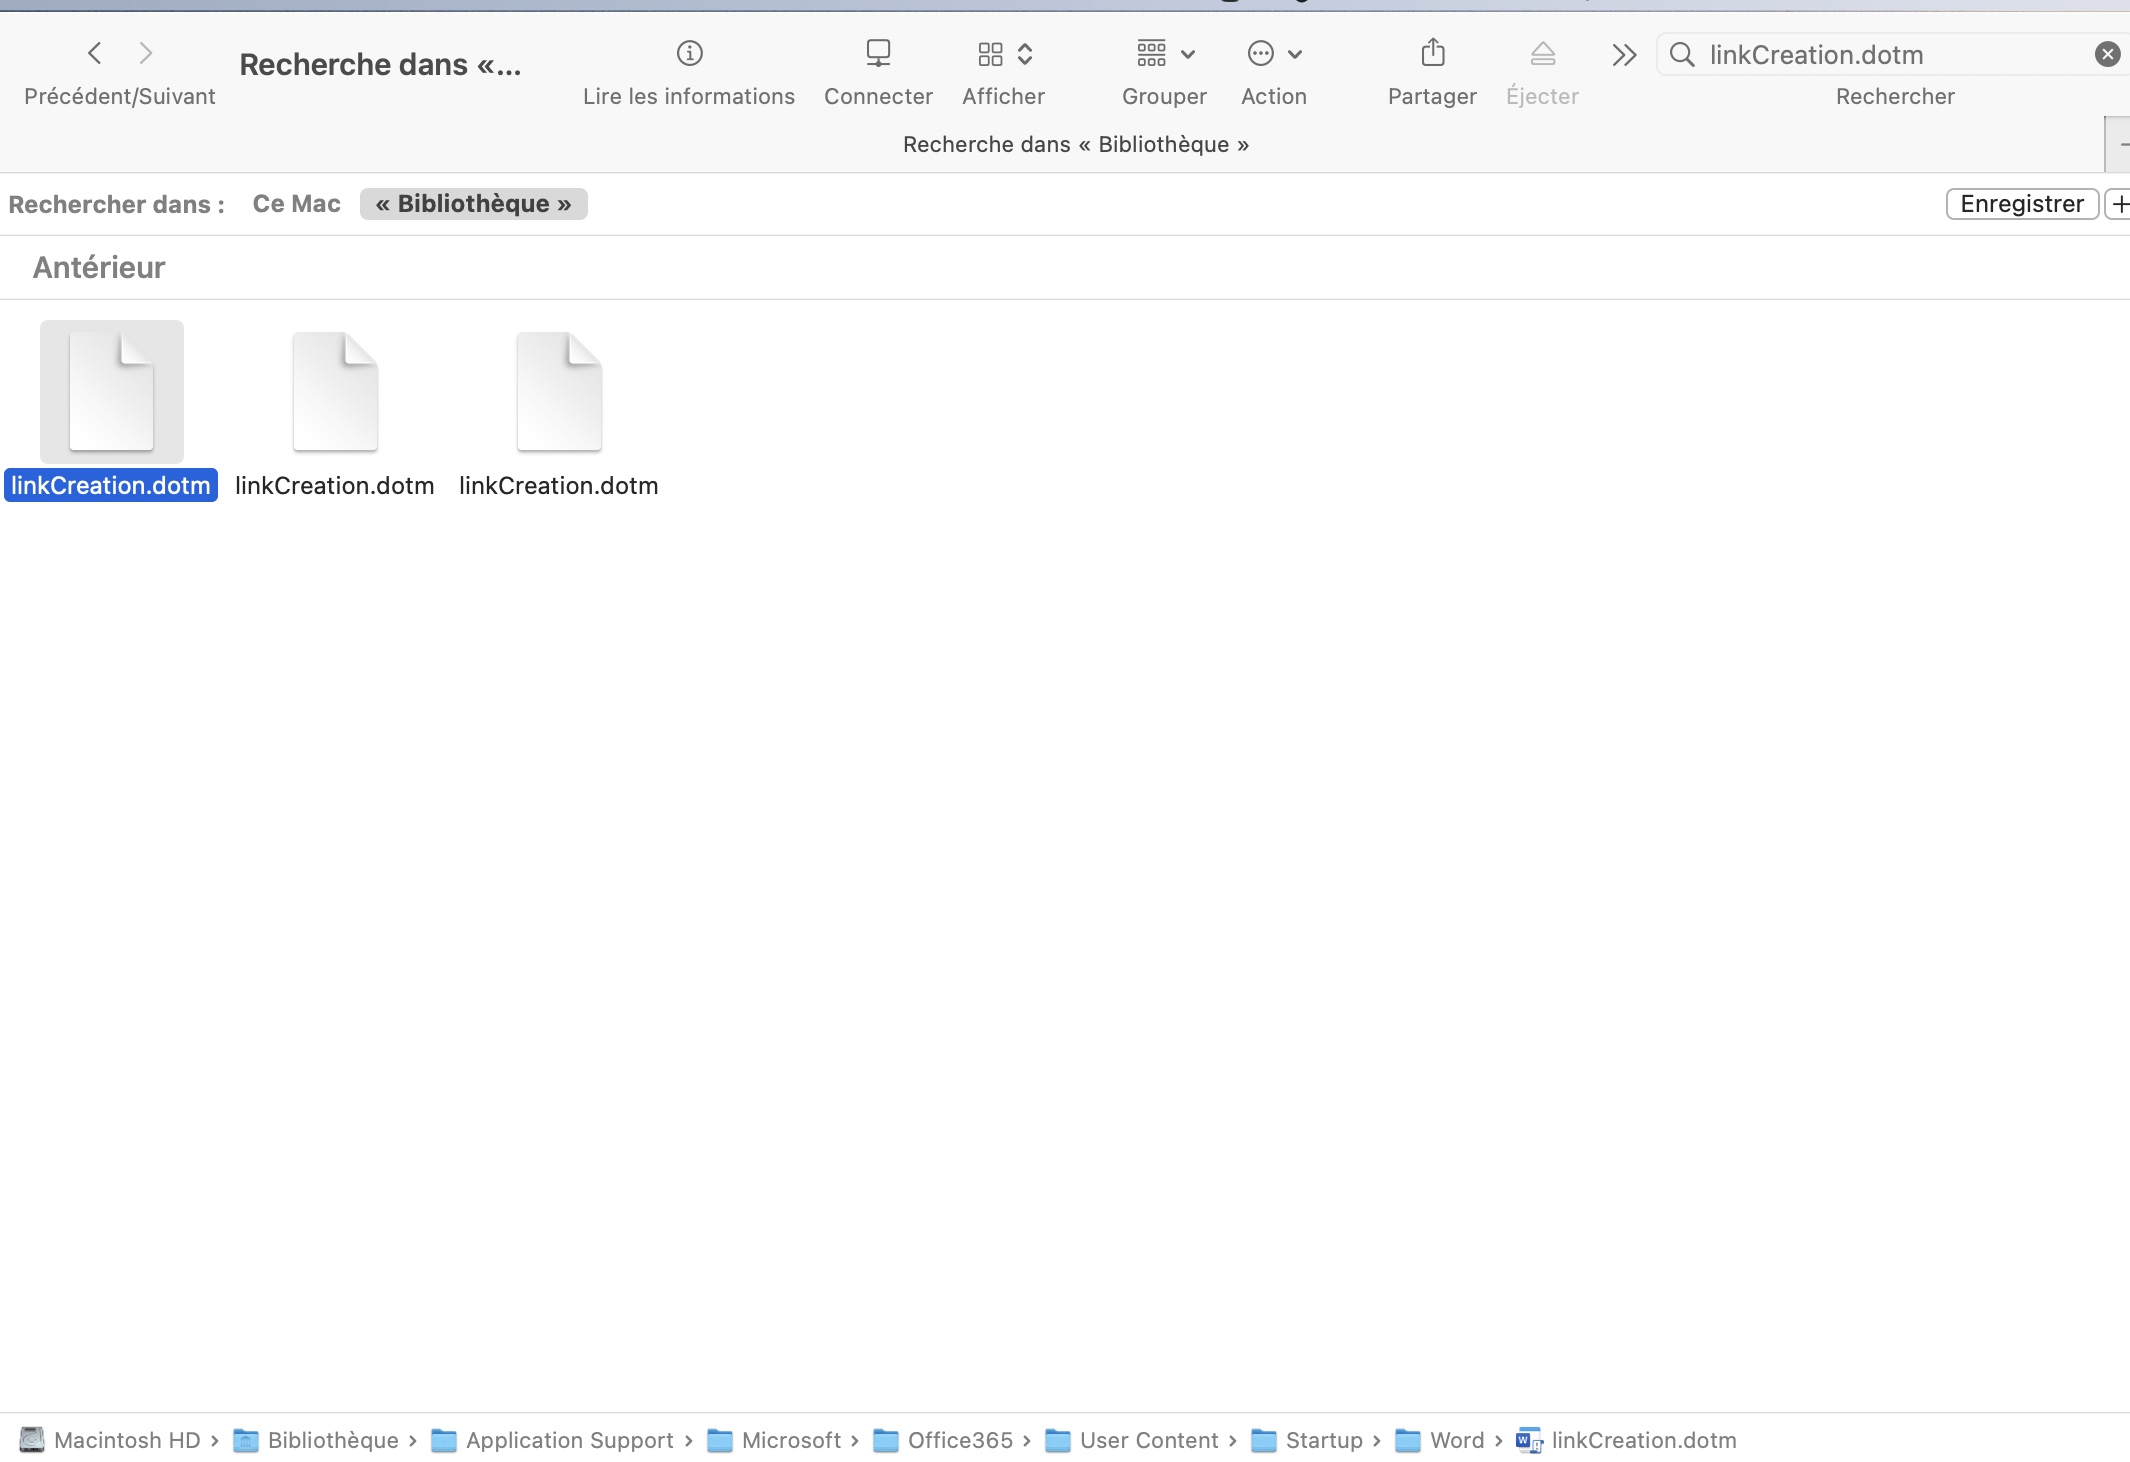This screenshot has width=2130, height=1462.
Task: Open the Grouper dropdown menu
Action: [x=1165, y=54]
